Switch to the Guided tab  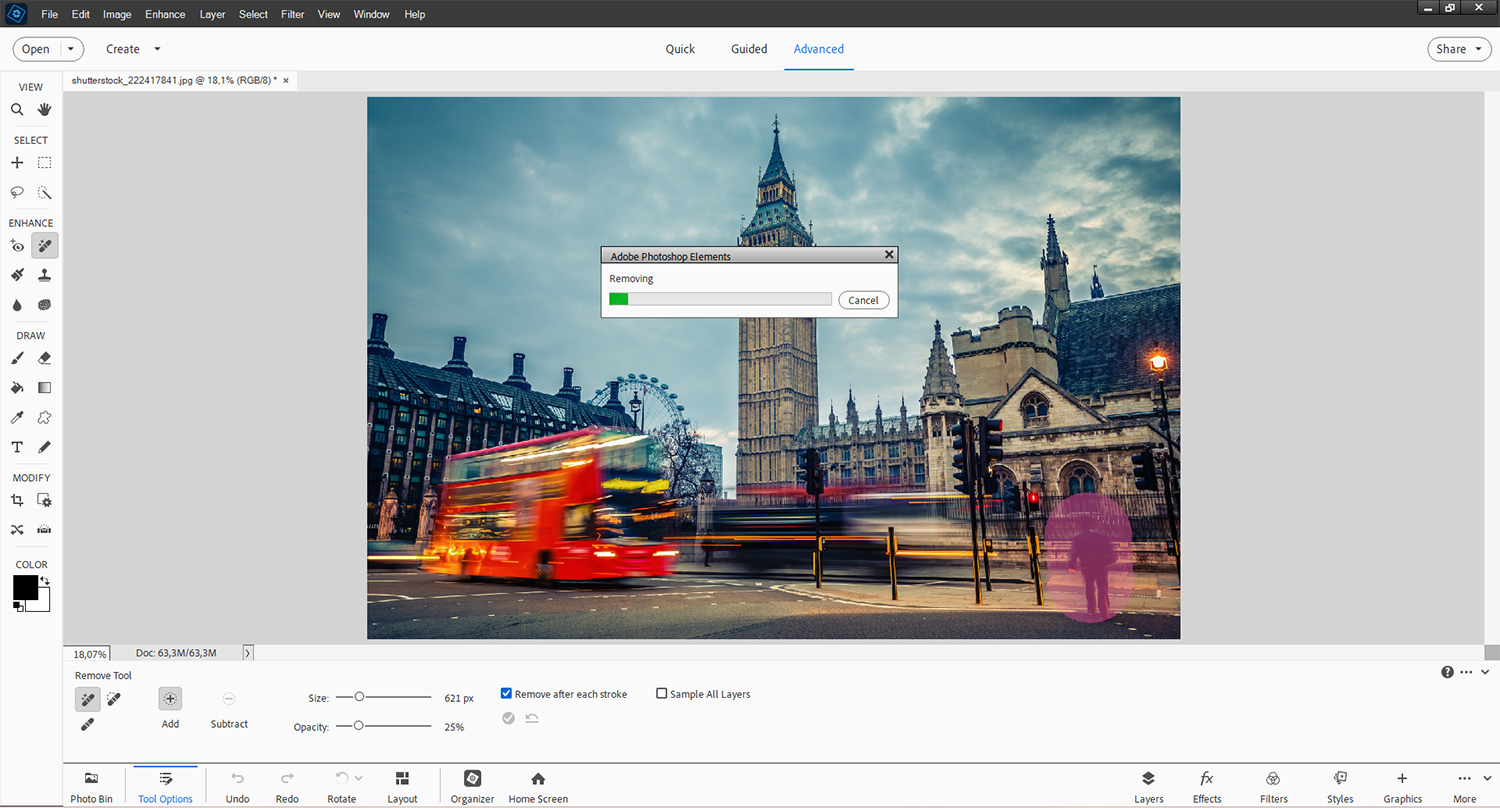pyautogui.click(x=749, y=49)
